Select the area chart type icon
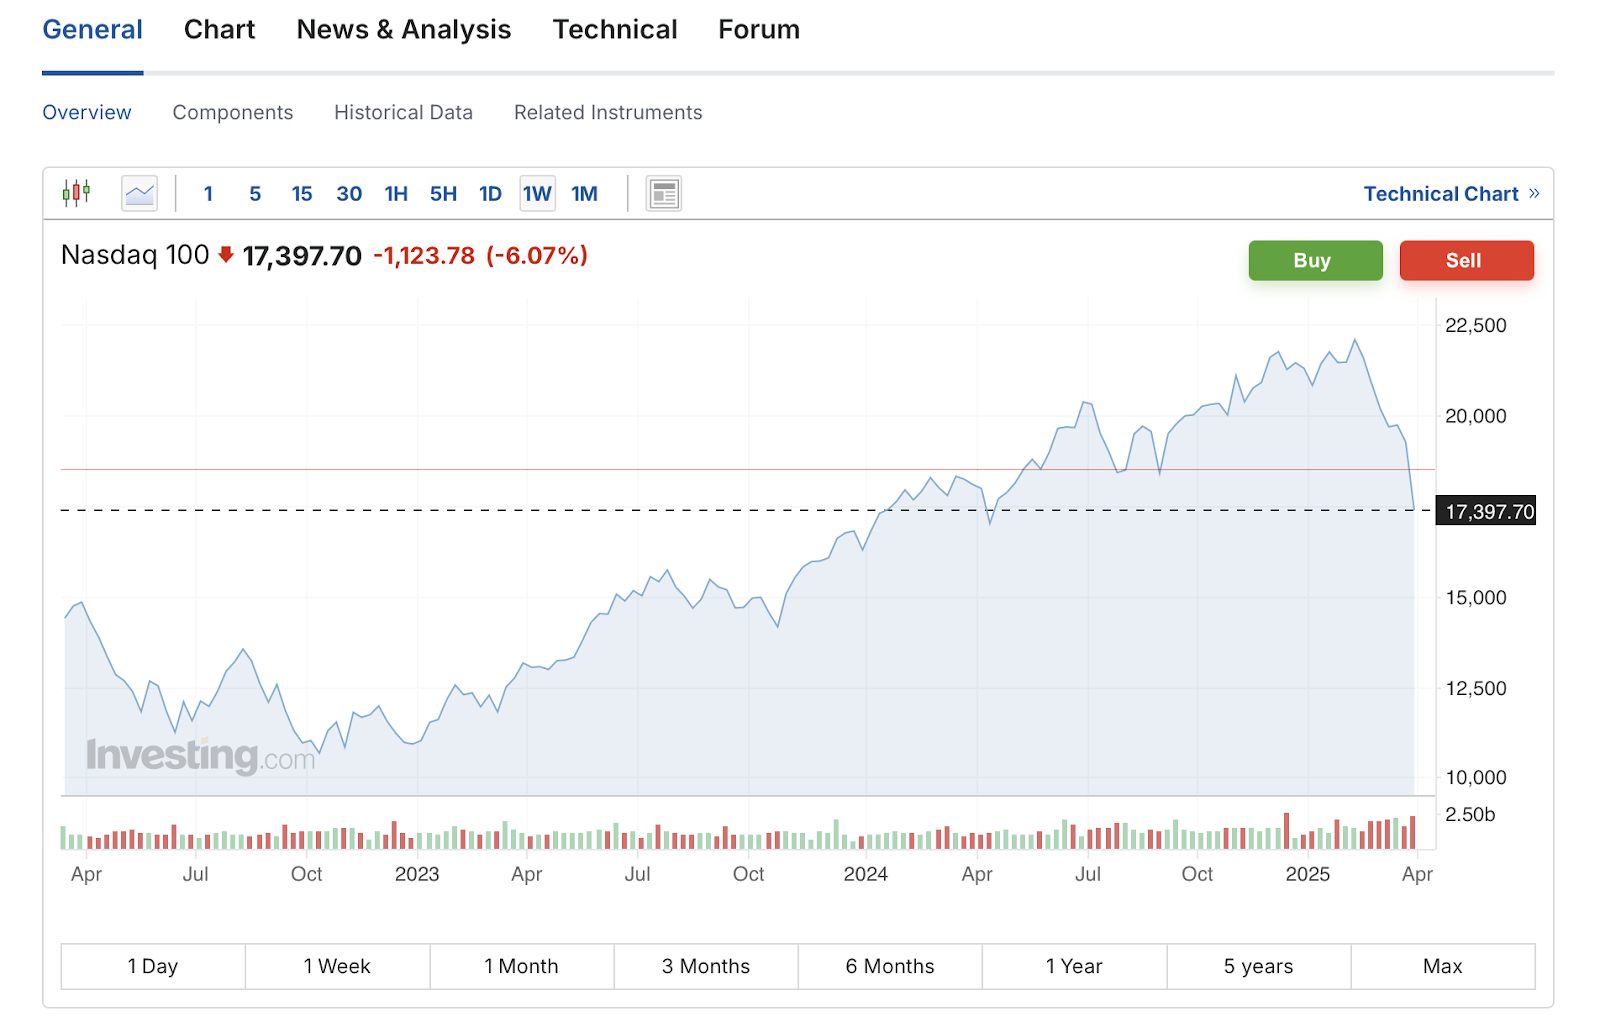1600x1022 pixels. click(140, 193)
